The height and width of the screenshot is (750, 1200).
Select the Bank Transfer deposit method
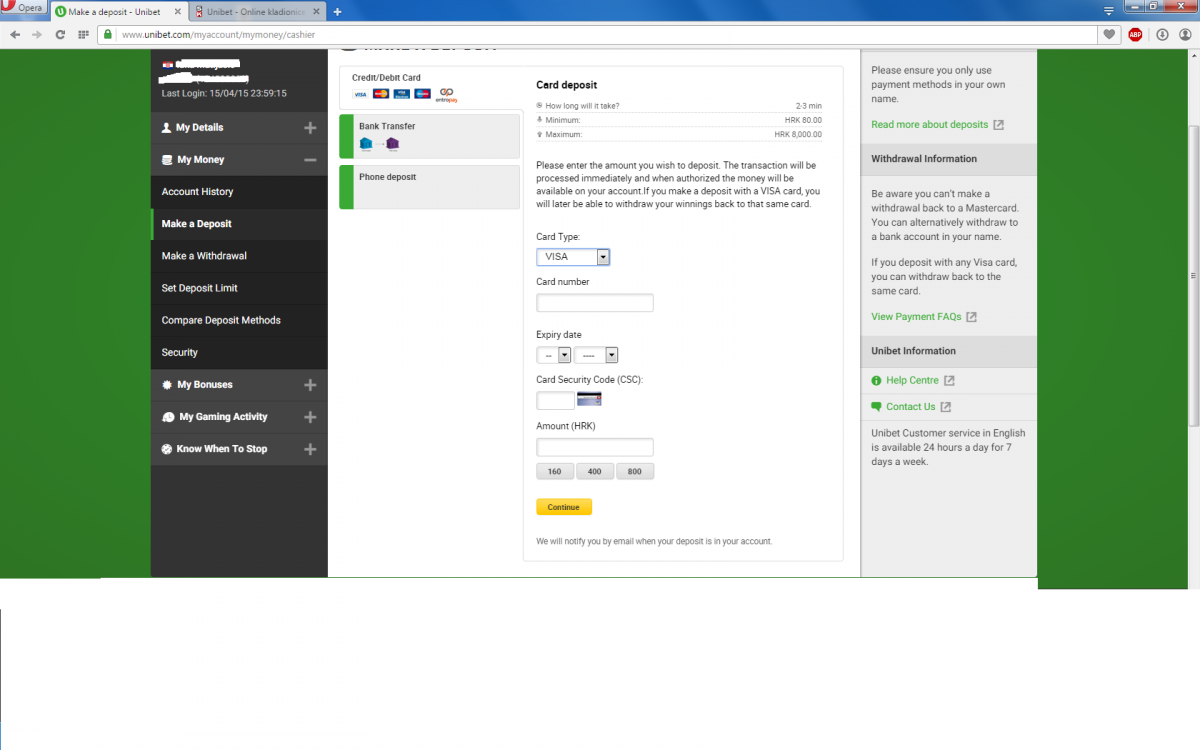tap(430, 135)
